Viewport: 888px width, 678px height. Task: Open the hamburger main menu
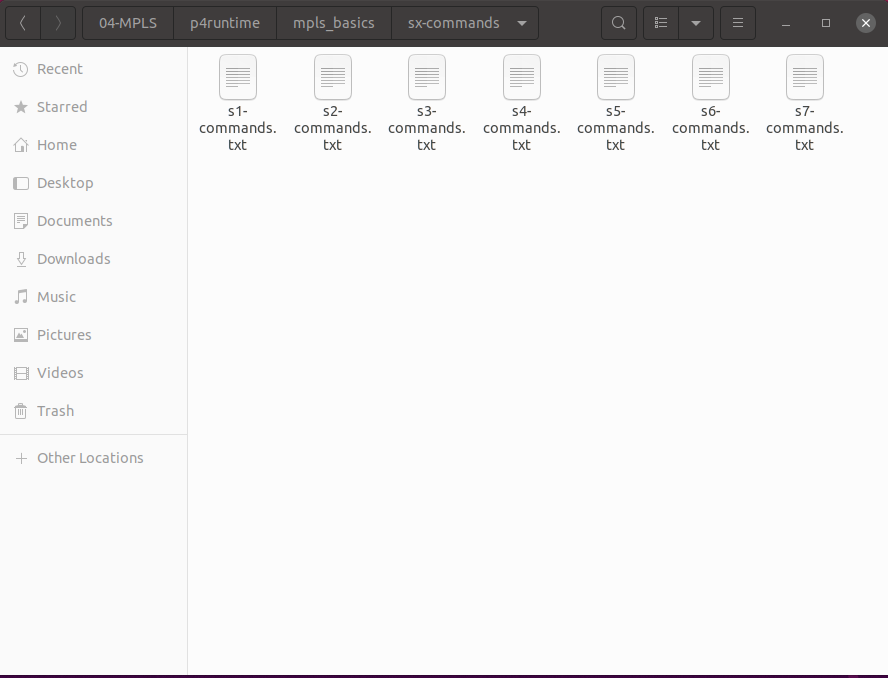coord(738,23)
